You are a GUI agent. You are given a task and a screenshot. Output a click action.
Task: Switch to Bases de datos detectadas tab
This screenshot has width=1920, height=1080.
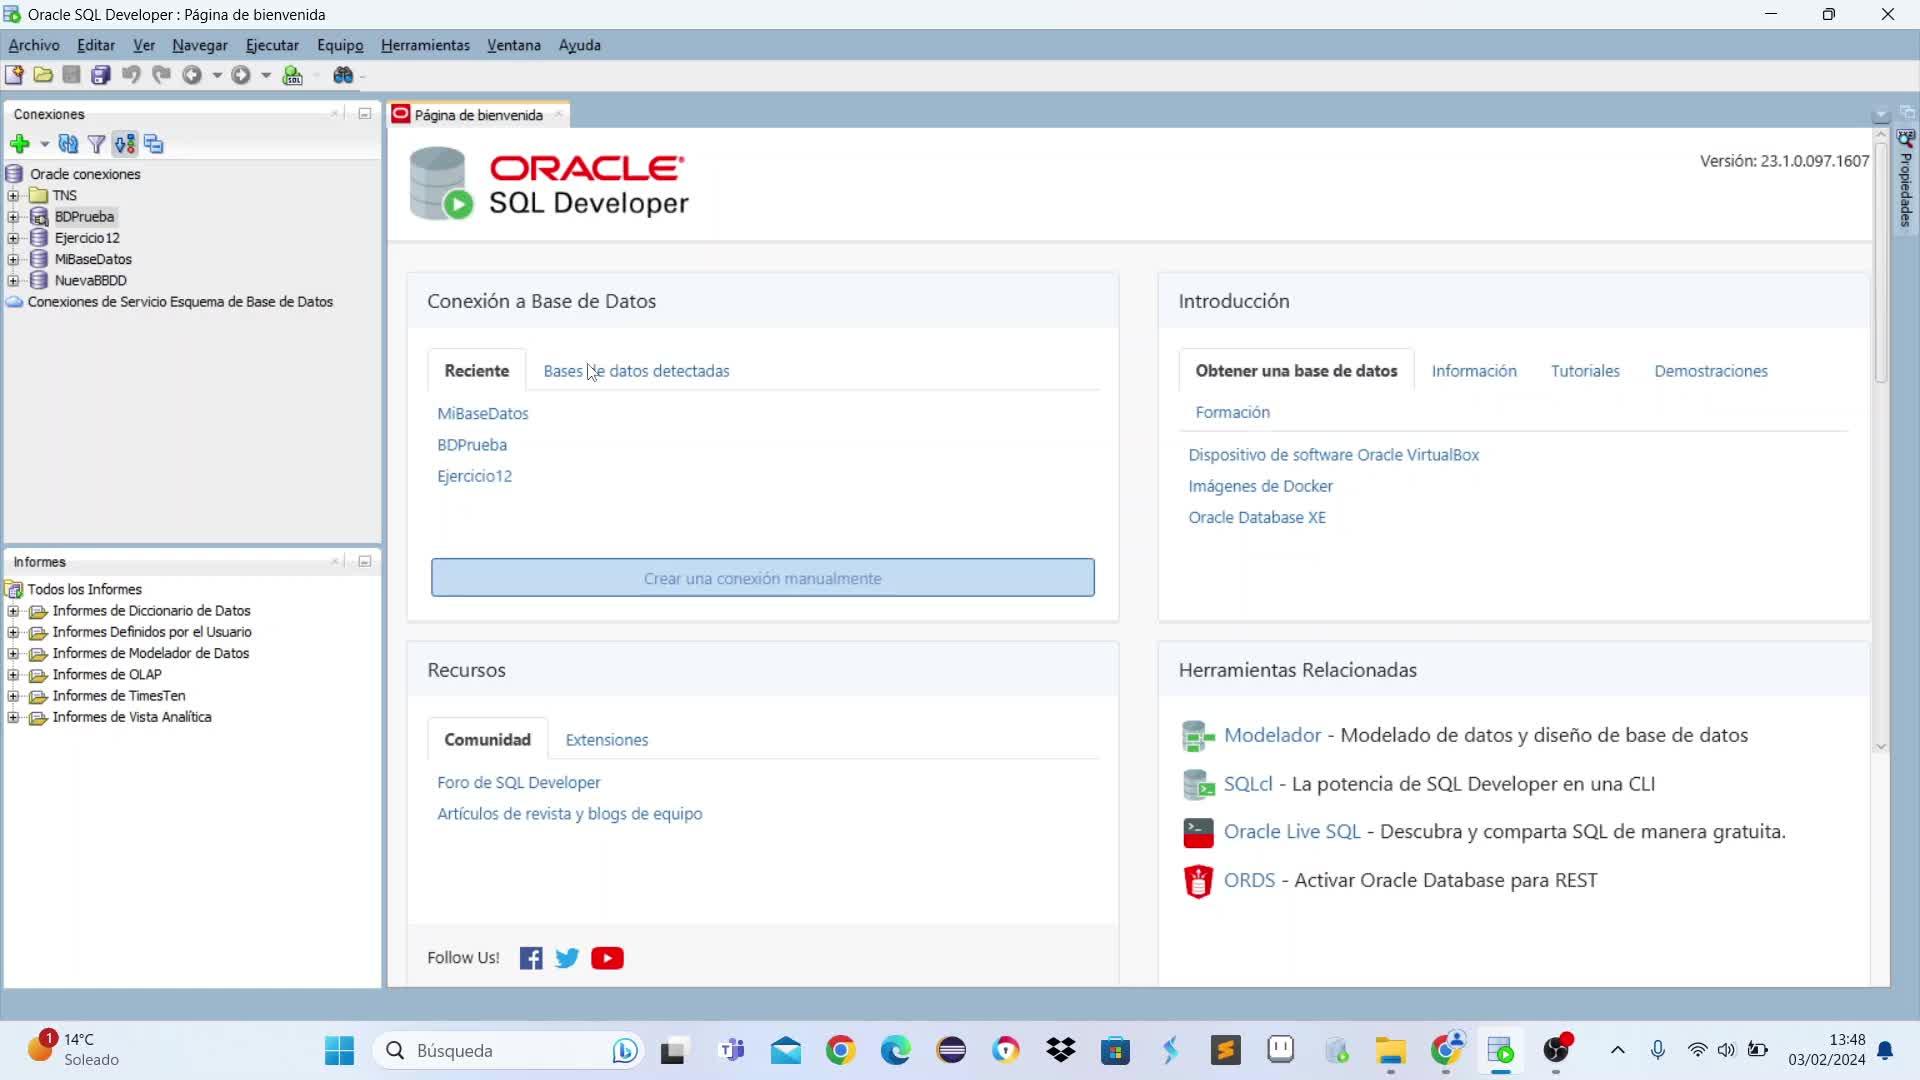click(636, 371)
